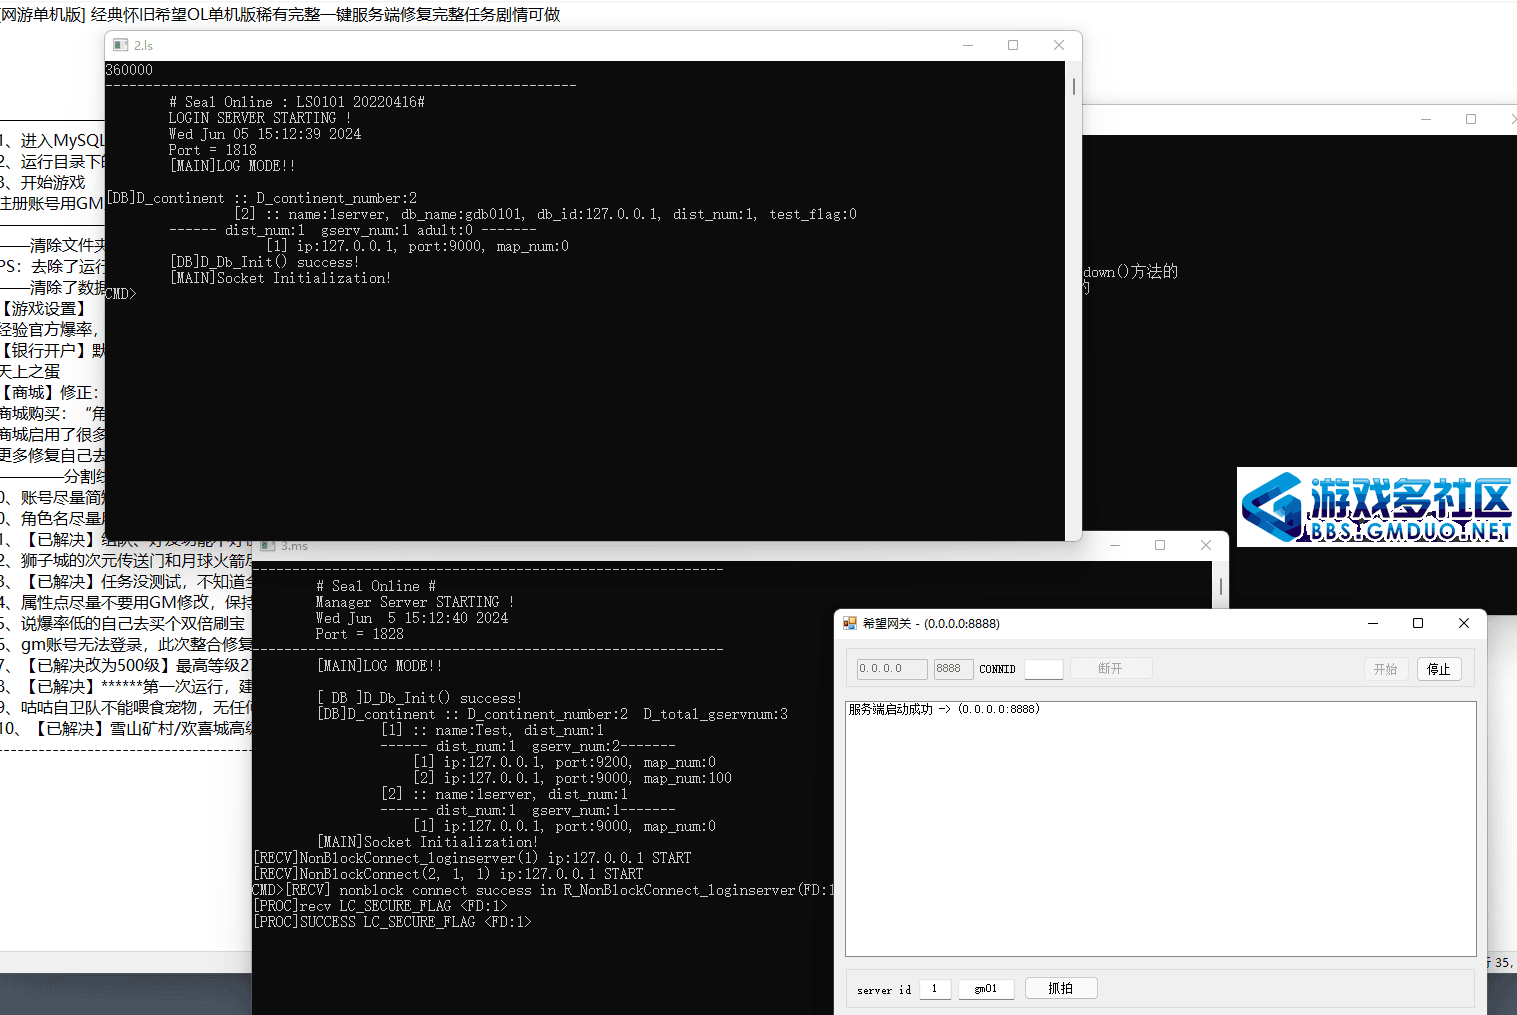The image size is (1517, 1015).
Task: Click the 2.ls window title text
Action: click(144, 46)
